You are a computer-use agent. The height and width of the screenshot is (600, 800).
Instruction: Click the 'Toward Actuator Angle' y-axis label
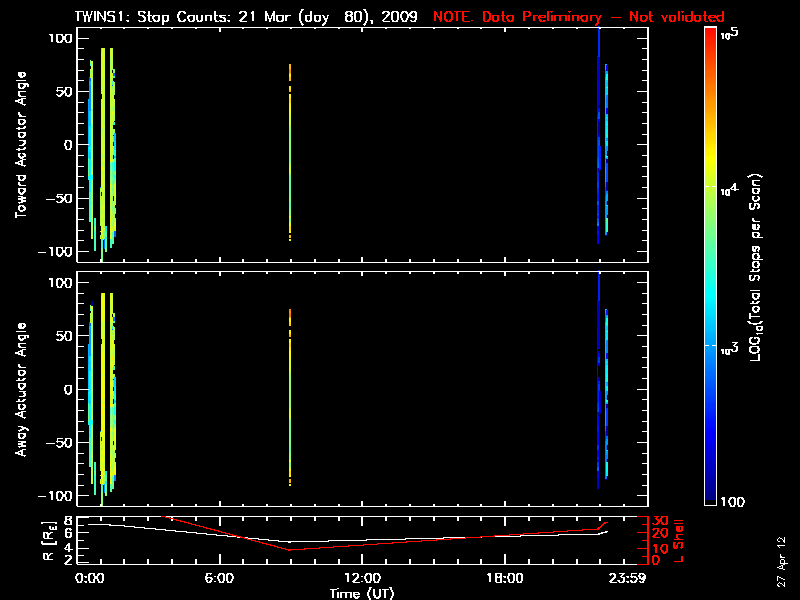pyautogui.click(x=20, y=145)
